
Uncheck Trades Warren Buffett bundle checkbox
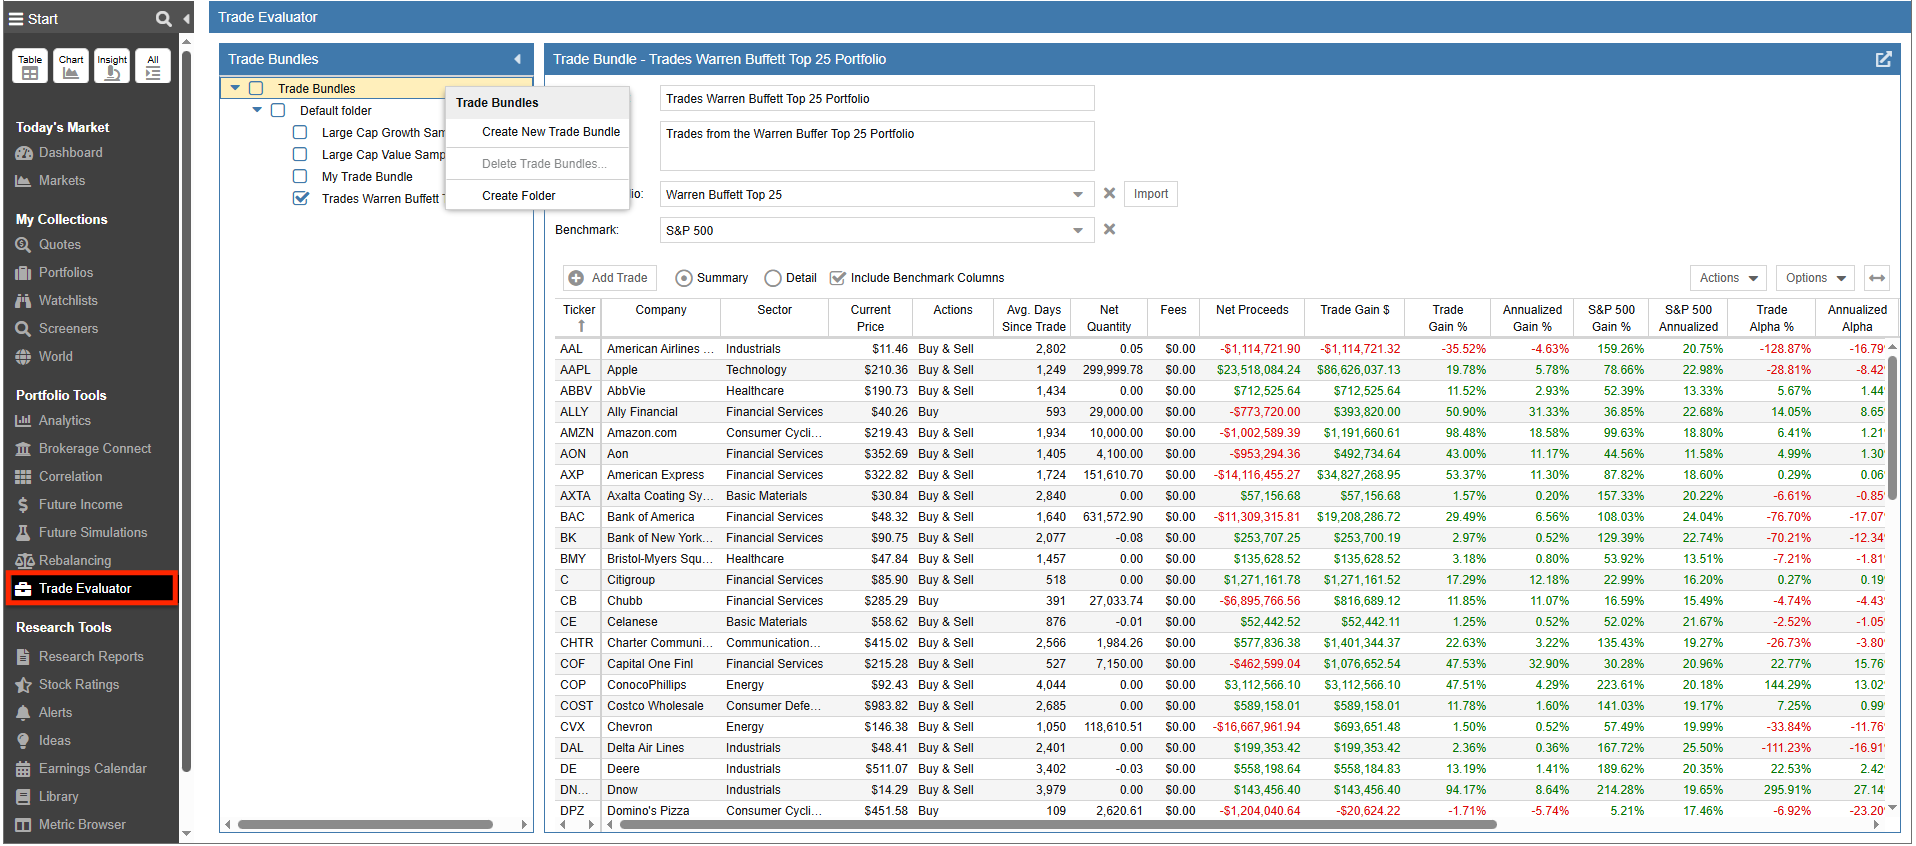pos(300,198)
